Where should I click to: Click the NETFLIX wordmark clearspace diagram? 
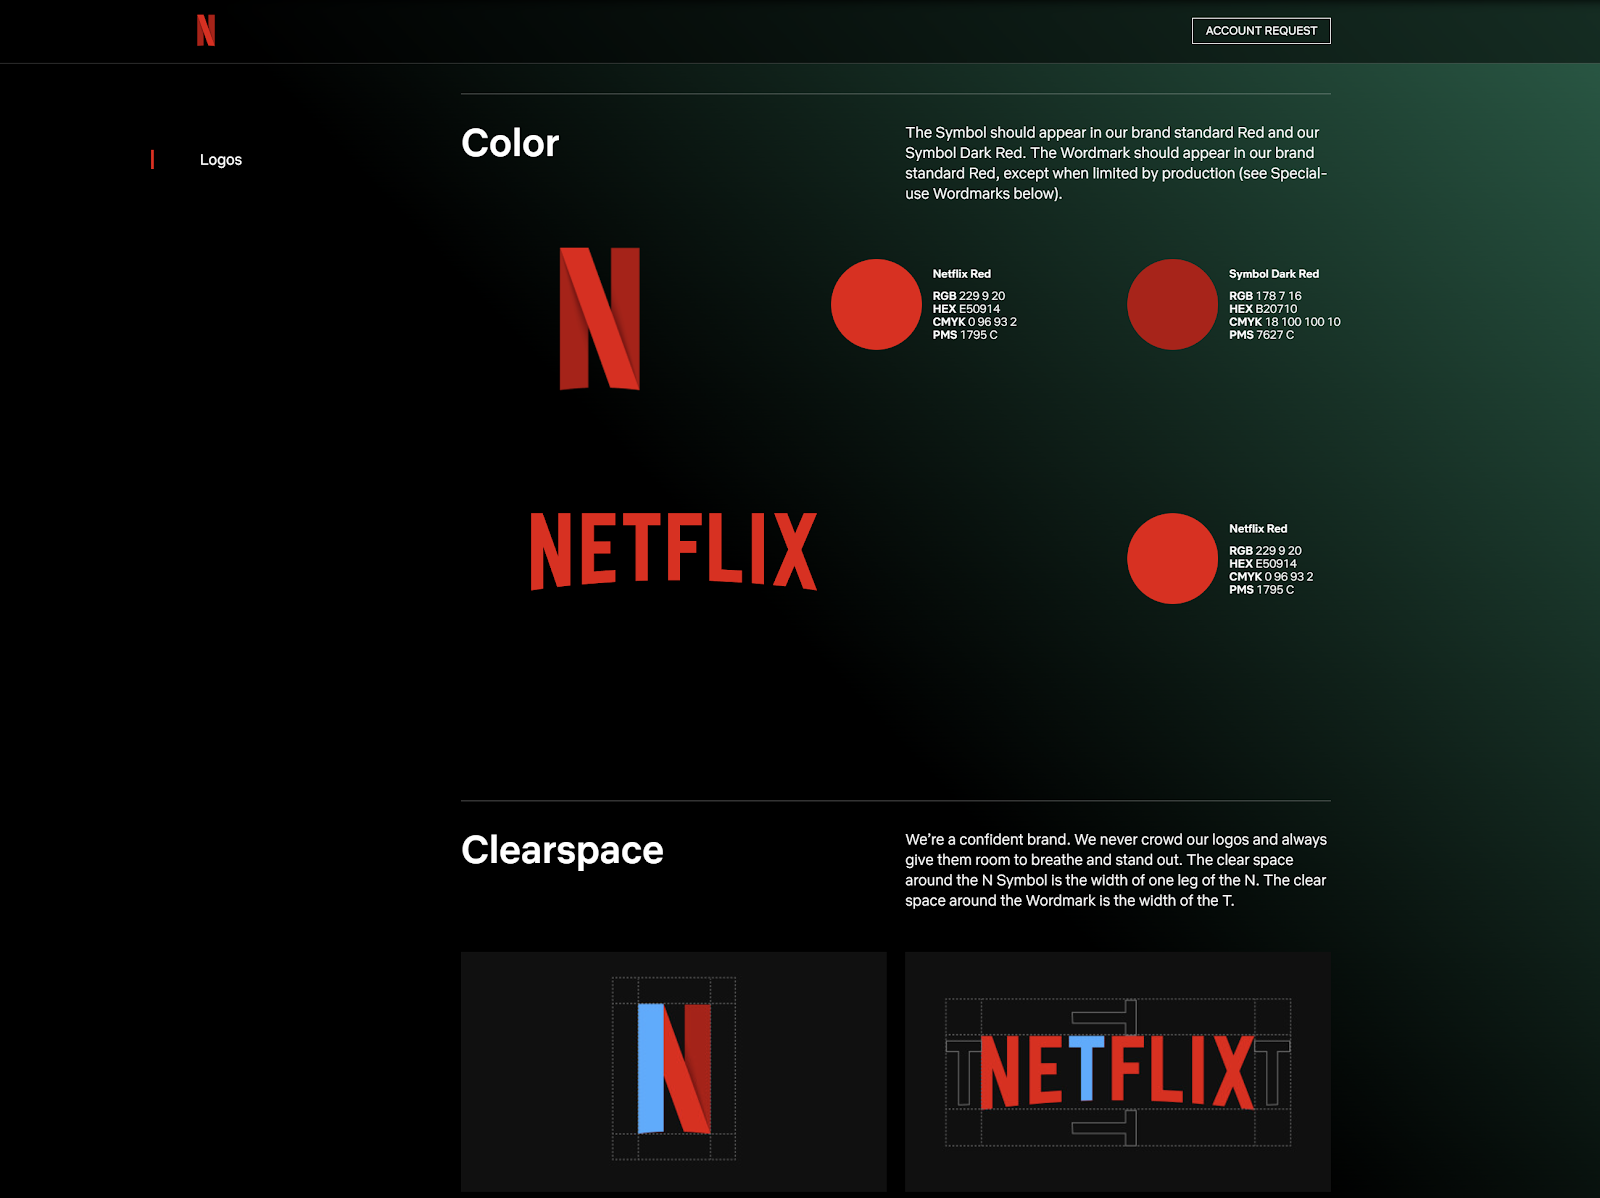tap(1117, 1074)
